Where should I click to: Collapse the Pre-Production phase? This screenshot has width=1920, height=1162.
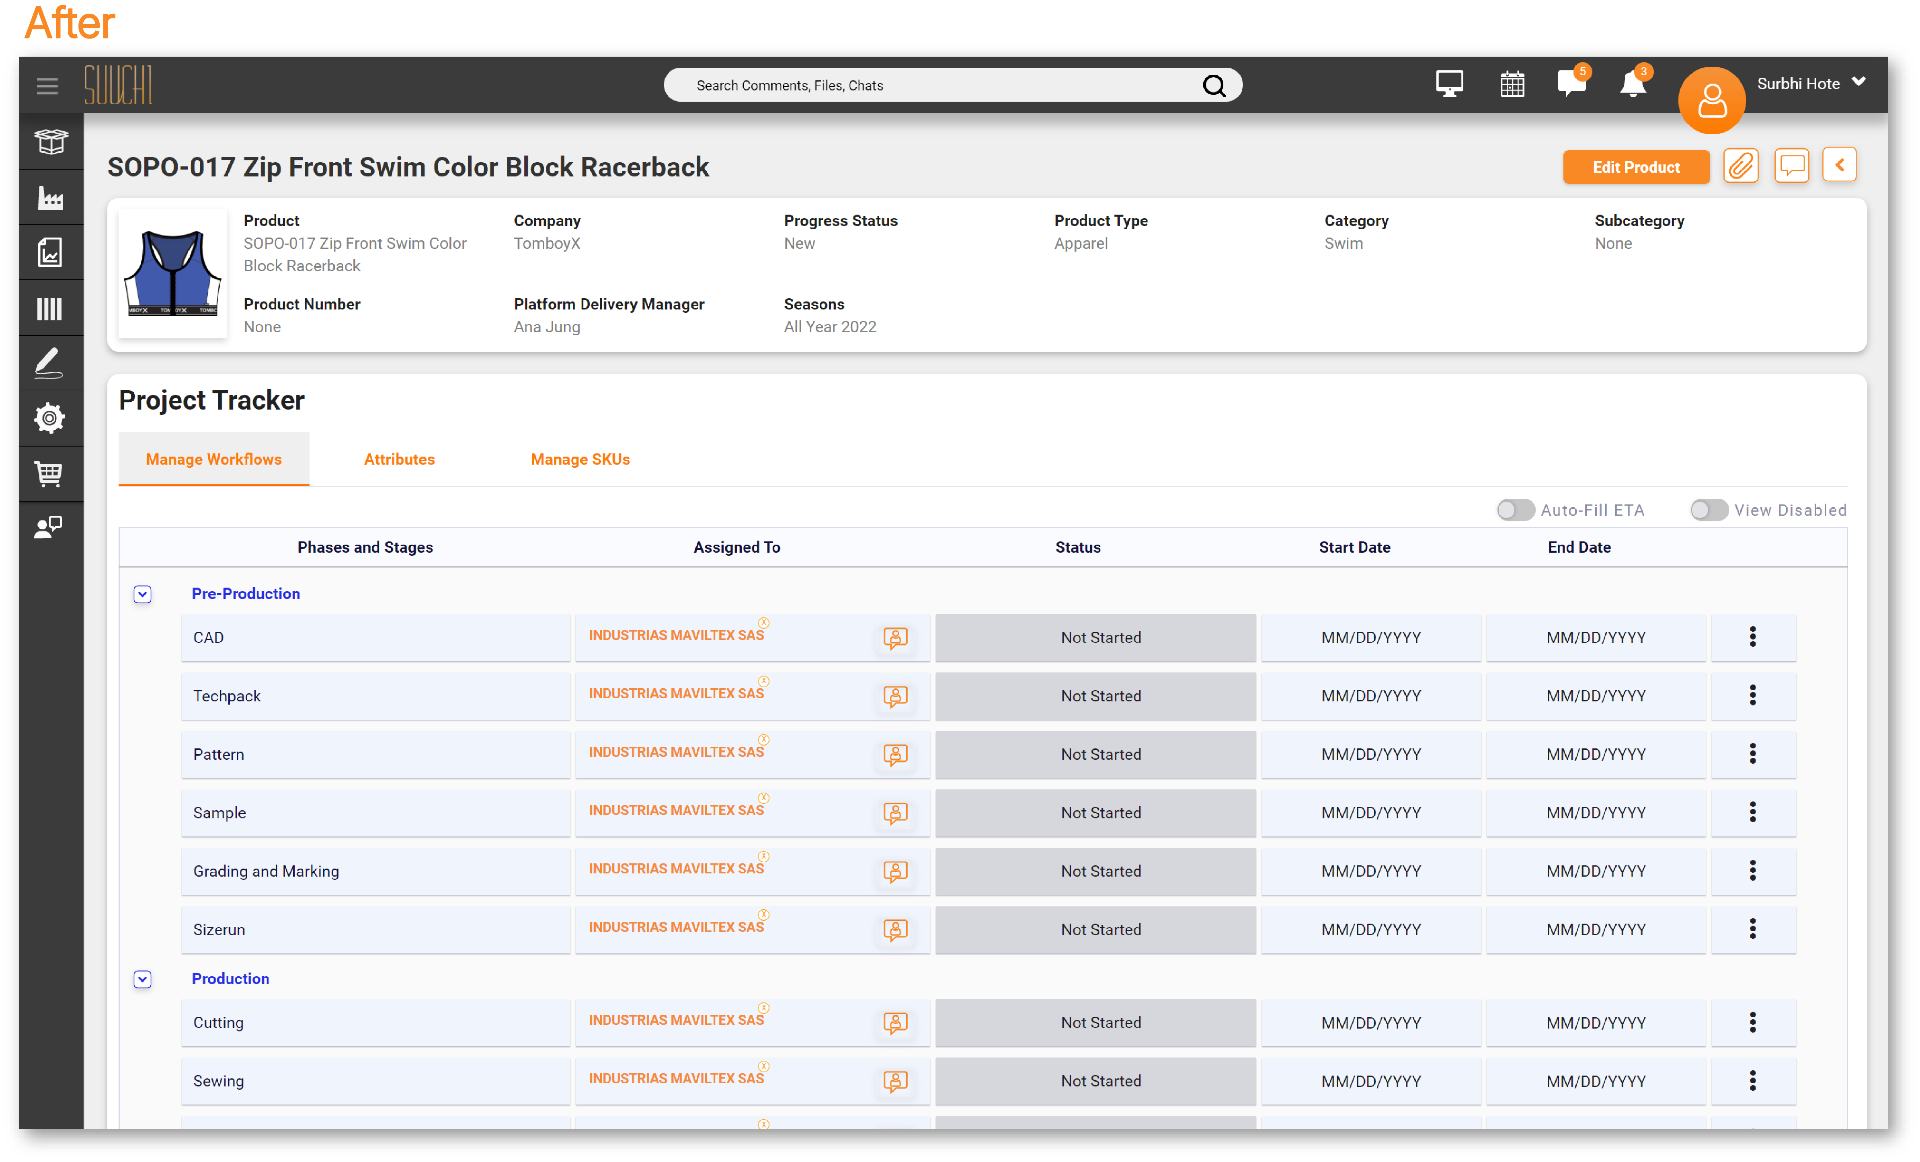coord(143,595)
